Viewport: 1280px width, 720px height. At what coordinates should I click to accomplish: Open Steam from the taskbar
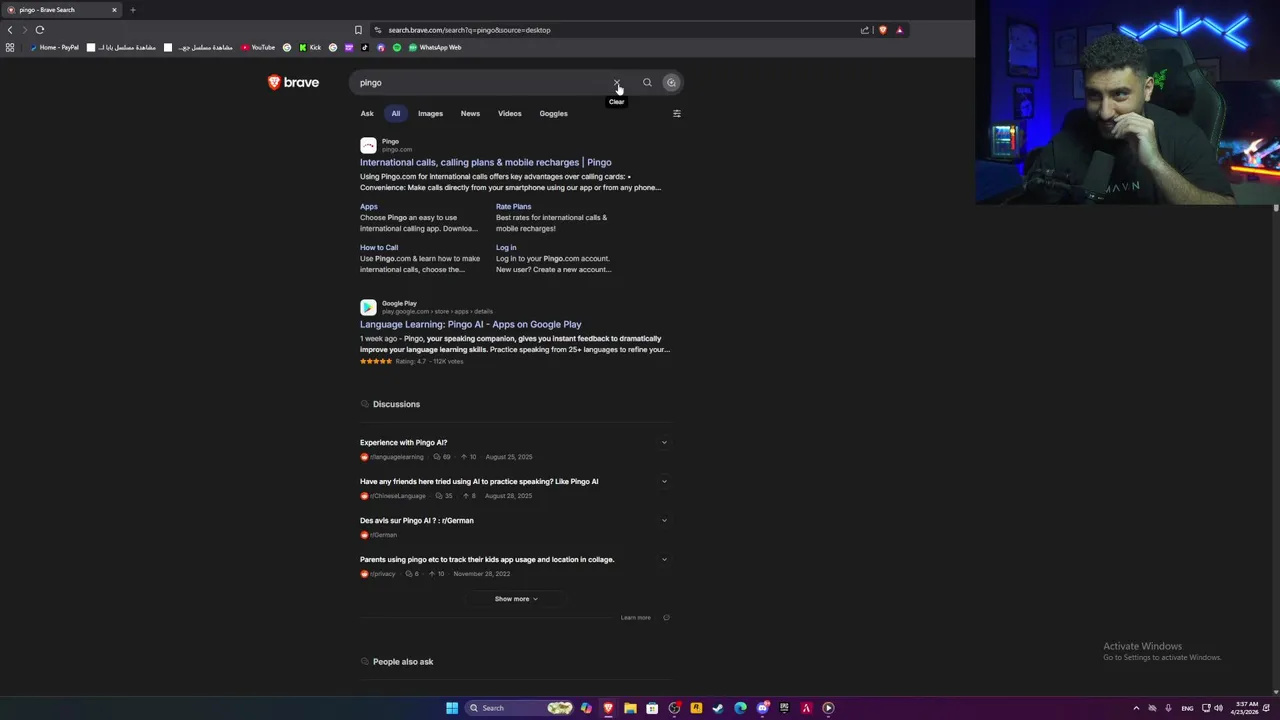point(718,708)
